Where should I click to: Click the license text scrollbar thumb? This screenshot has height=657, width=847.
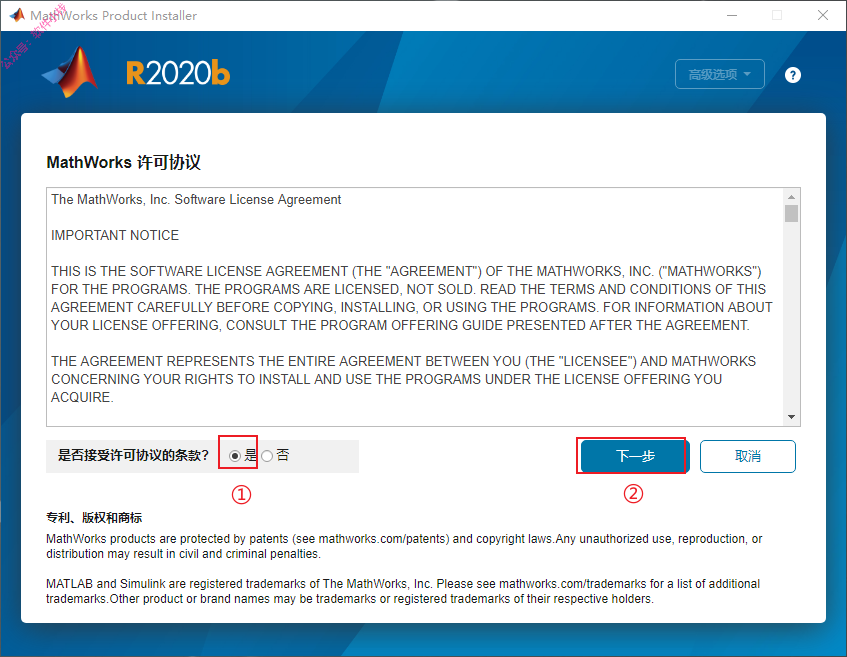791,213
